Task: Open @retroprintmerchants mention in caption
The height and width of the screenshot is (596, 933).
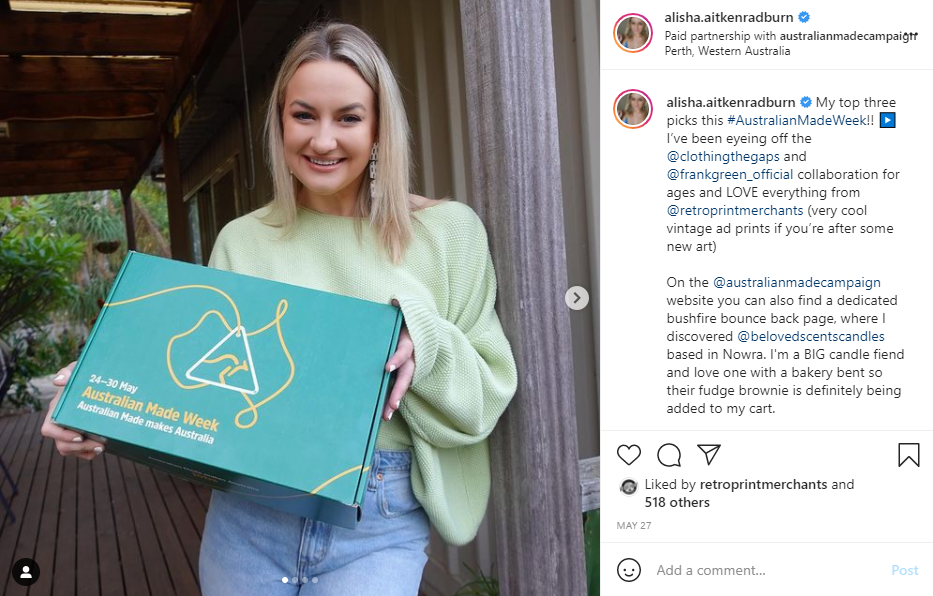Action: click(x=735, y=211)
